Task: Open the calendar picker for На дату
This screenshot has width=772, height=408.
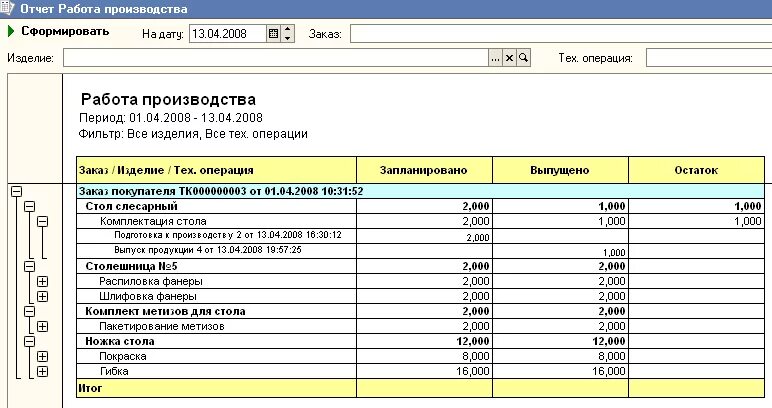Action: [274, 34]
